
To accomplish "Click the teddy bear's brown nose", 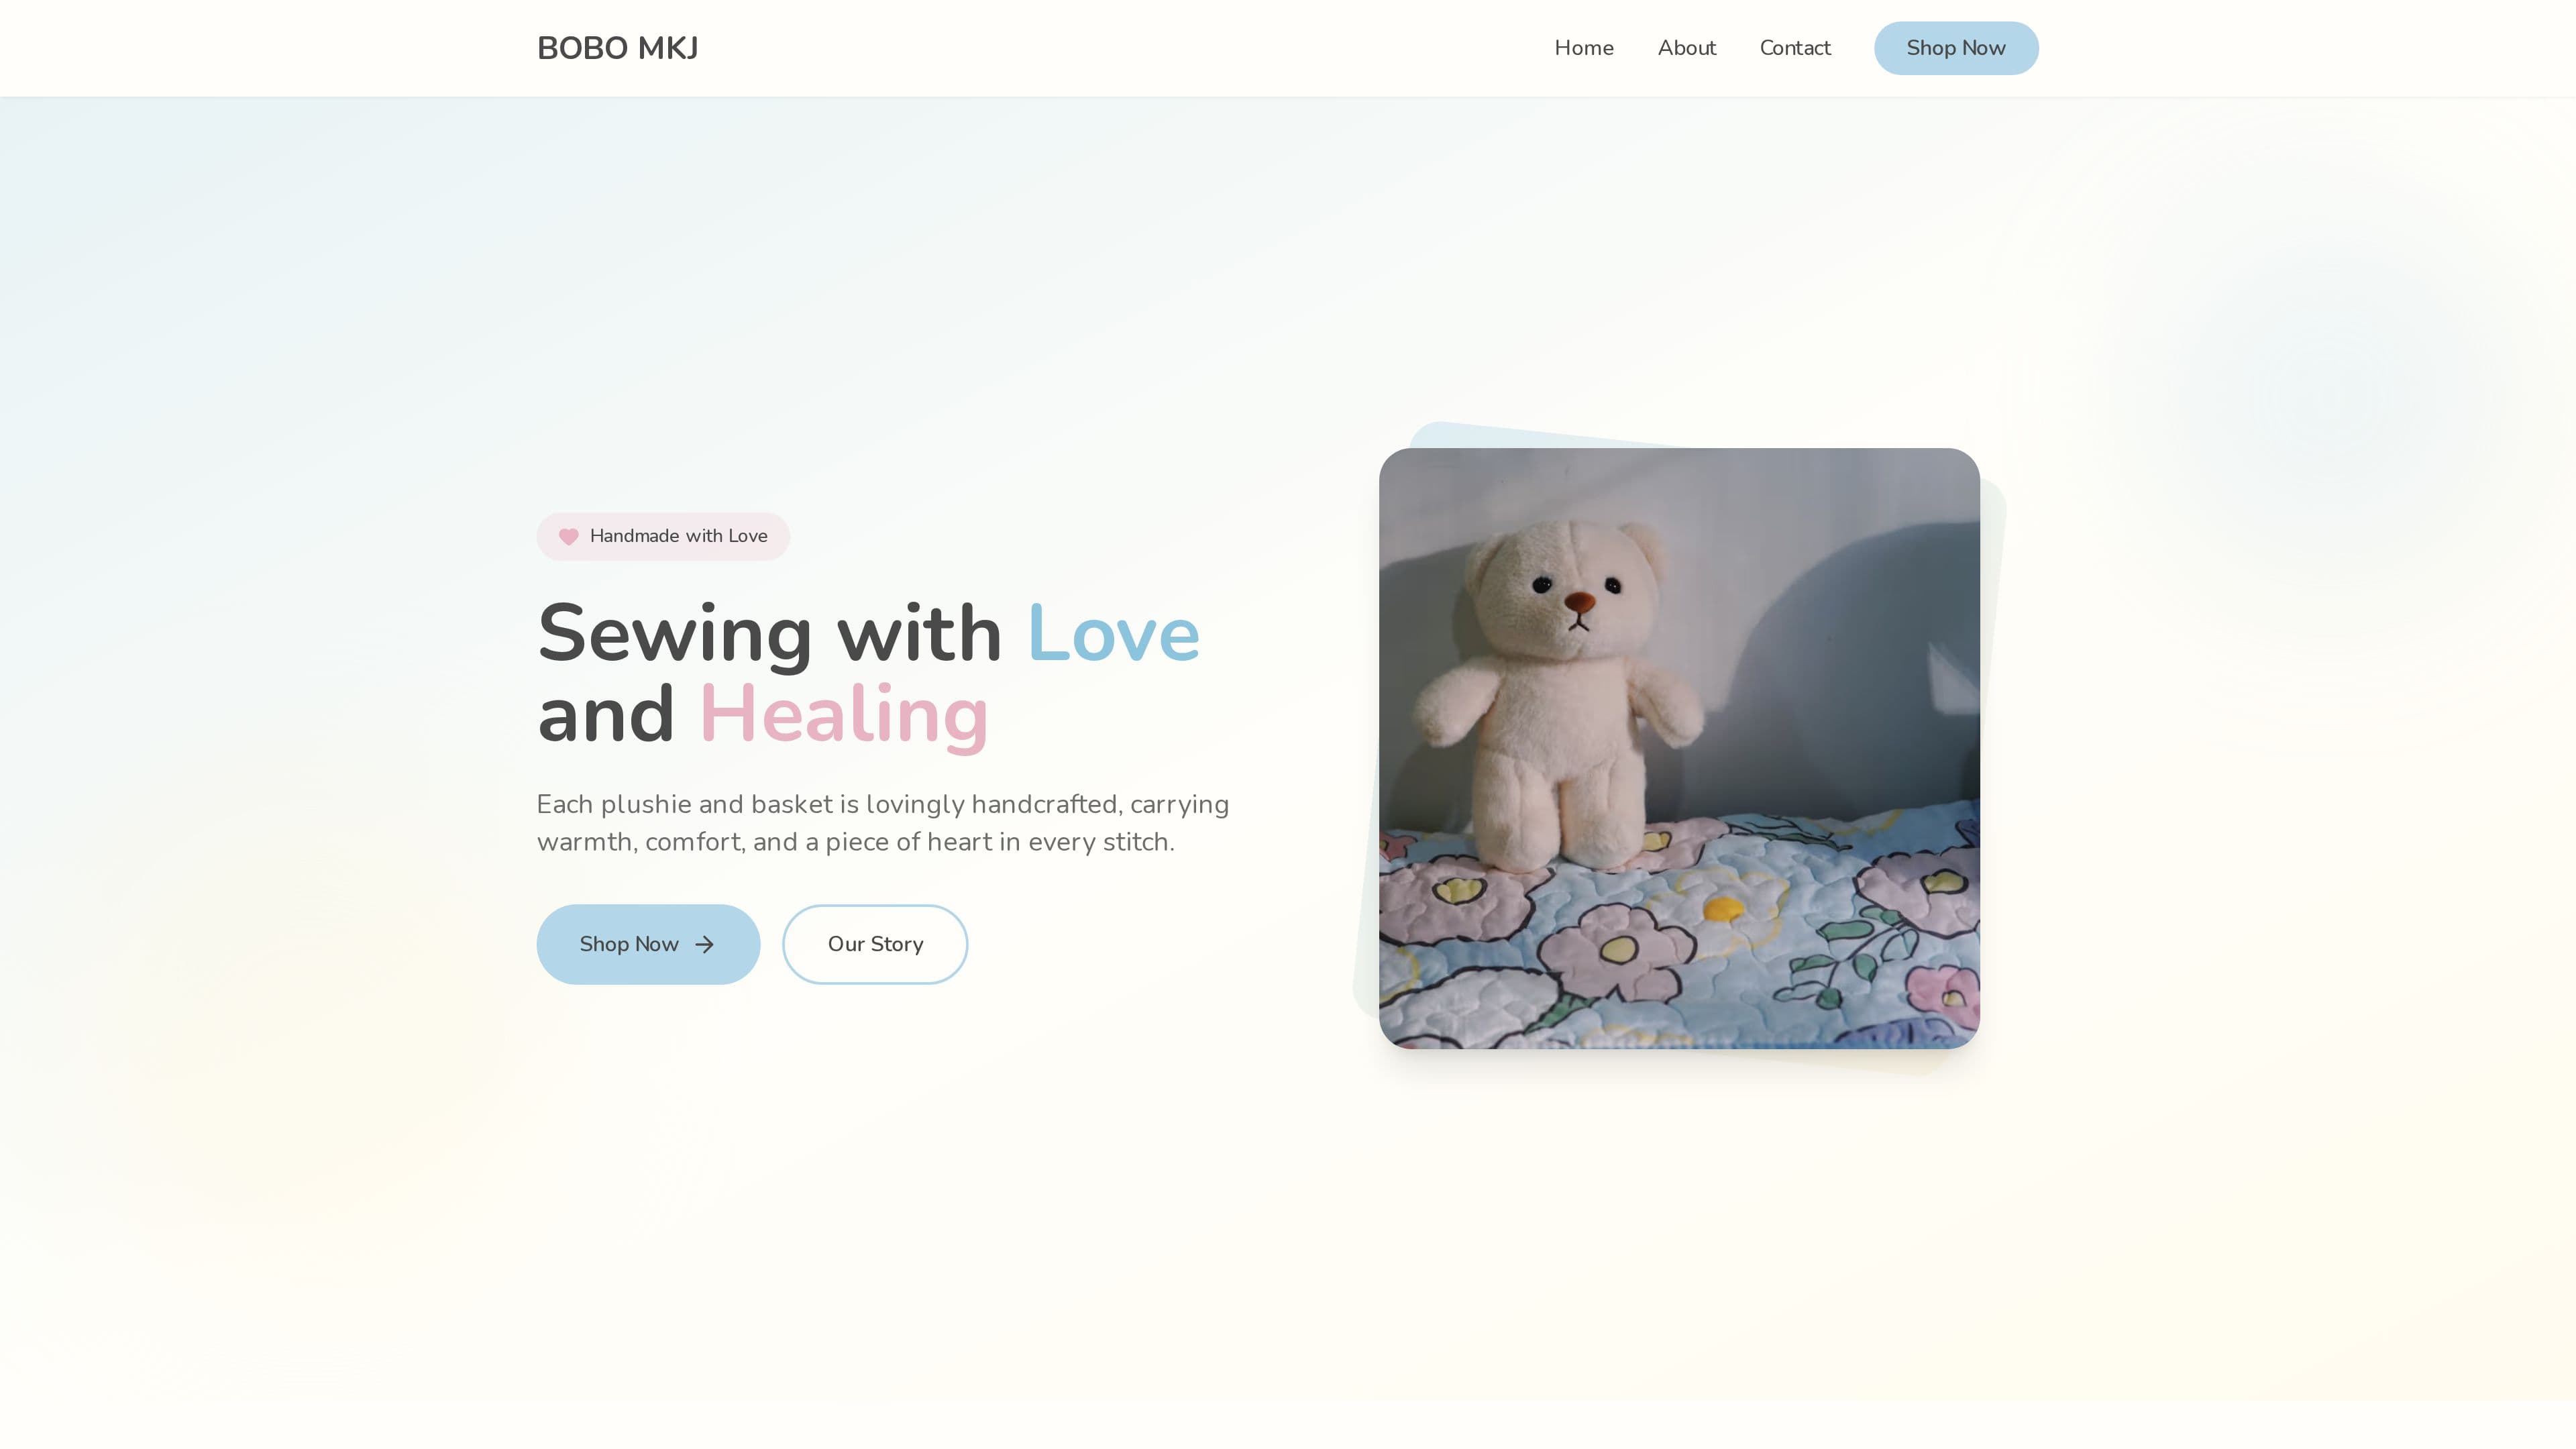I will click(x=1580, y=602).
